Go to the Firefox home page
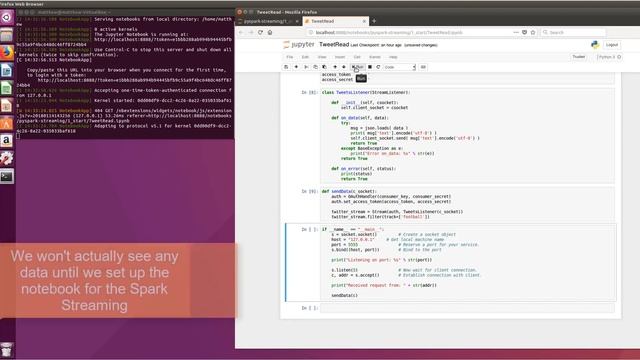The image size is (640, 360). pyautogui.click(x=270, y=32)
